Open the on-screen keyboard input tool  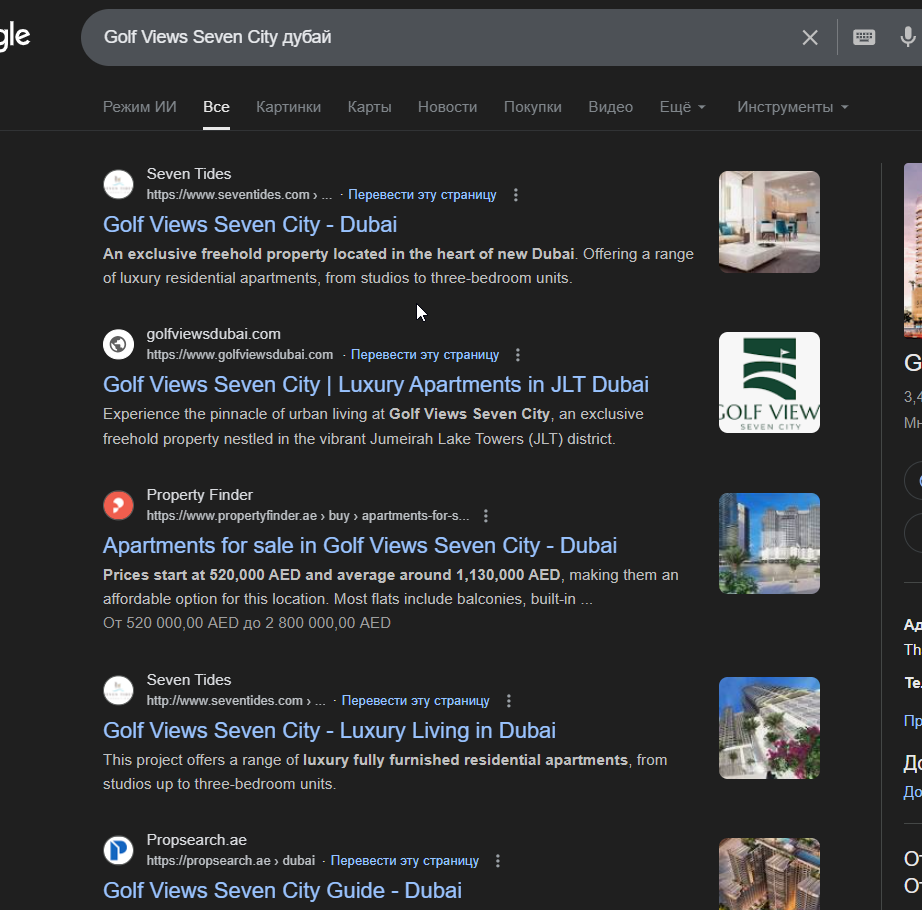[x=864, y=38]
